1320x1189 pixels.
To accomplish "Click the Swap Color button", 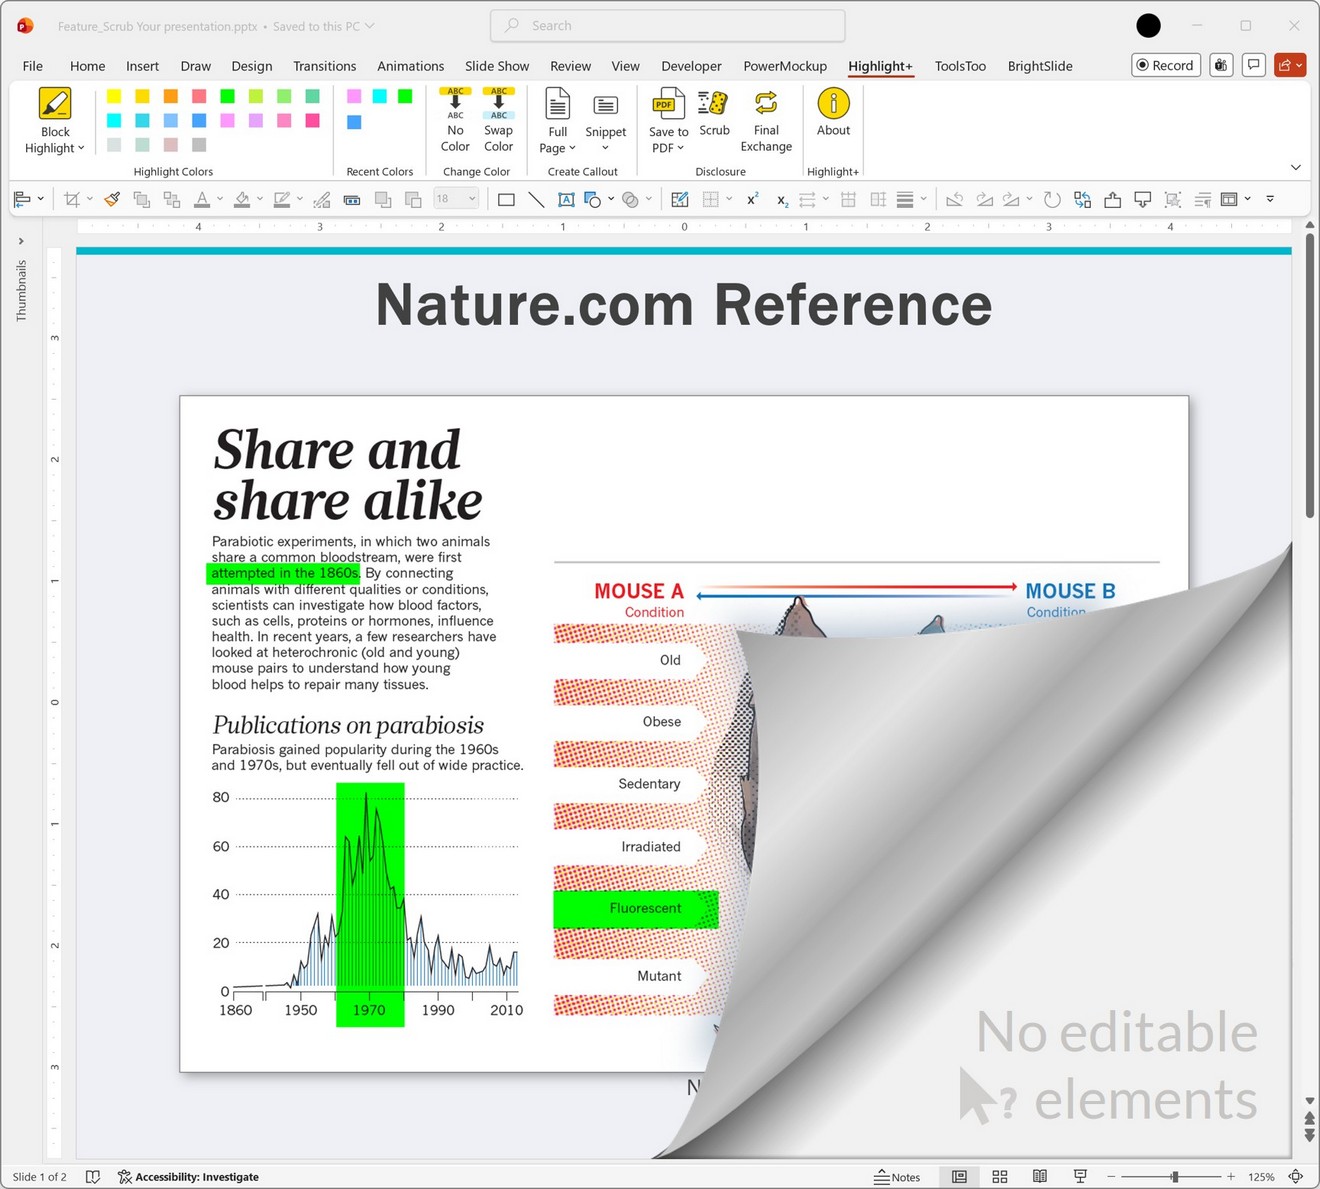I will 498,120.
